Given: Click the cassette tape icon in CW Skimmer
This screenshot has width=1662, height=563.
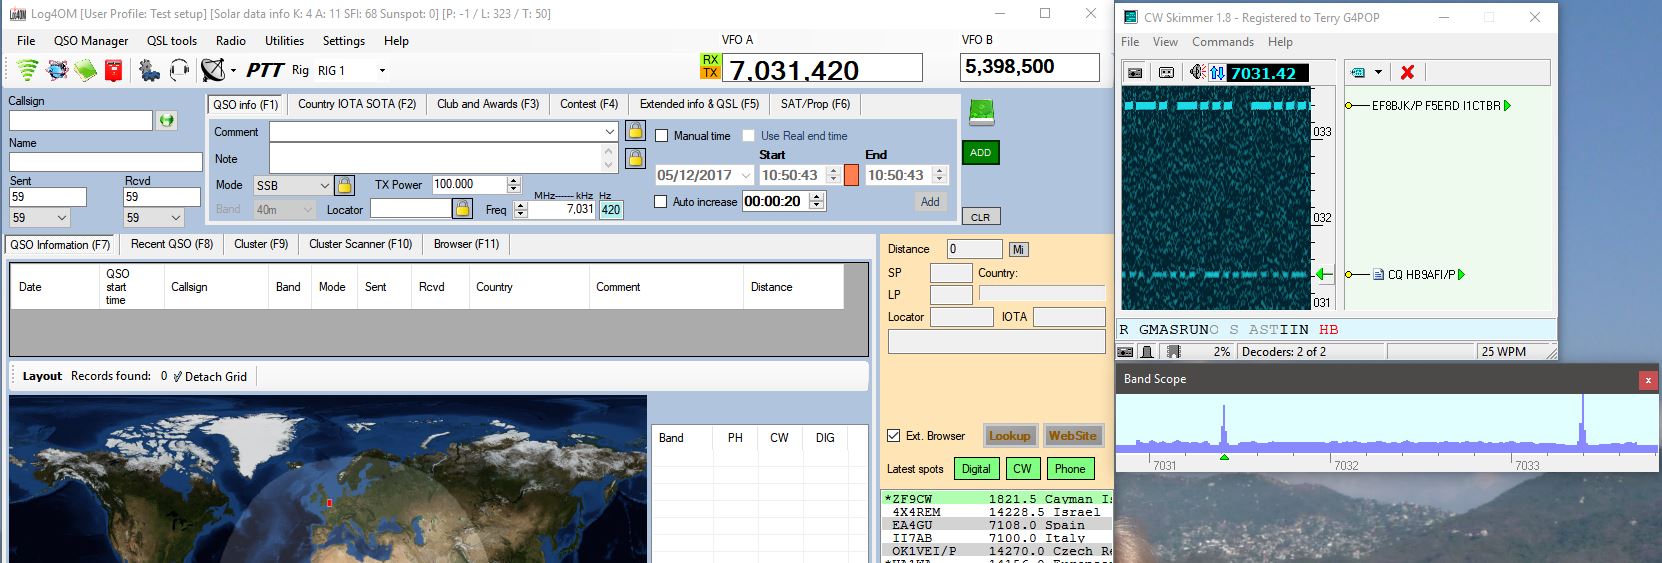Looking at the screenshot, I should point(1166,72).
